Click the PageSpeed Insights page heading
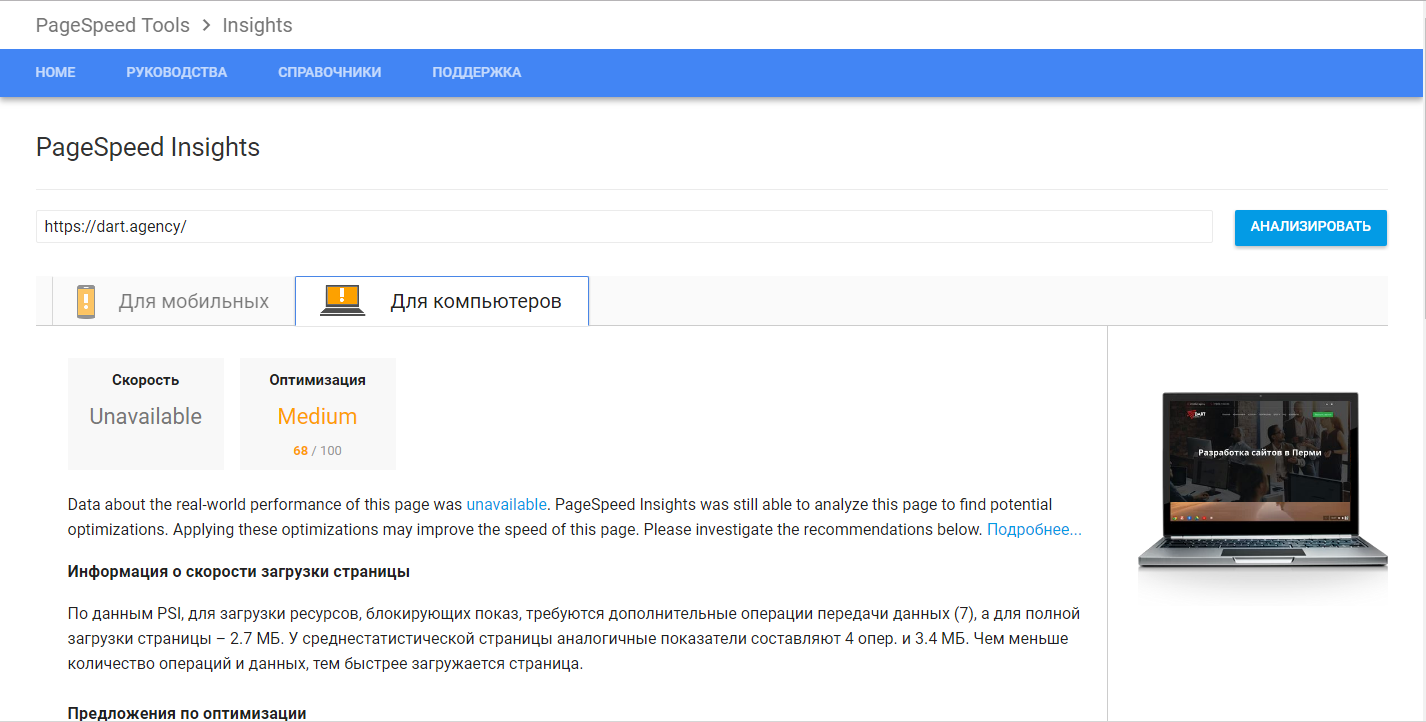Image resolution: width=1426 pixels, height=722 pixels. pyautogui.click(x=148, y=147)
